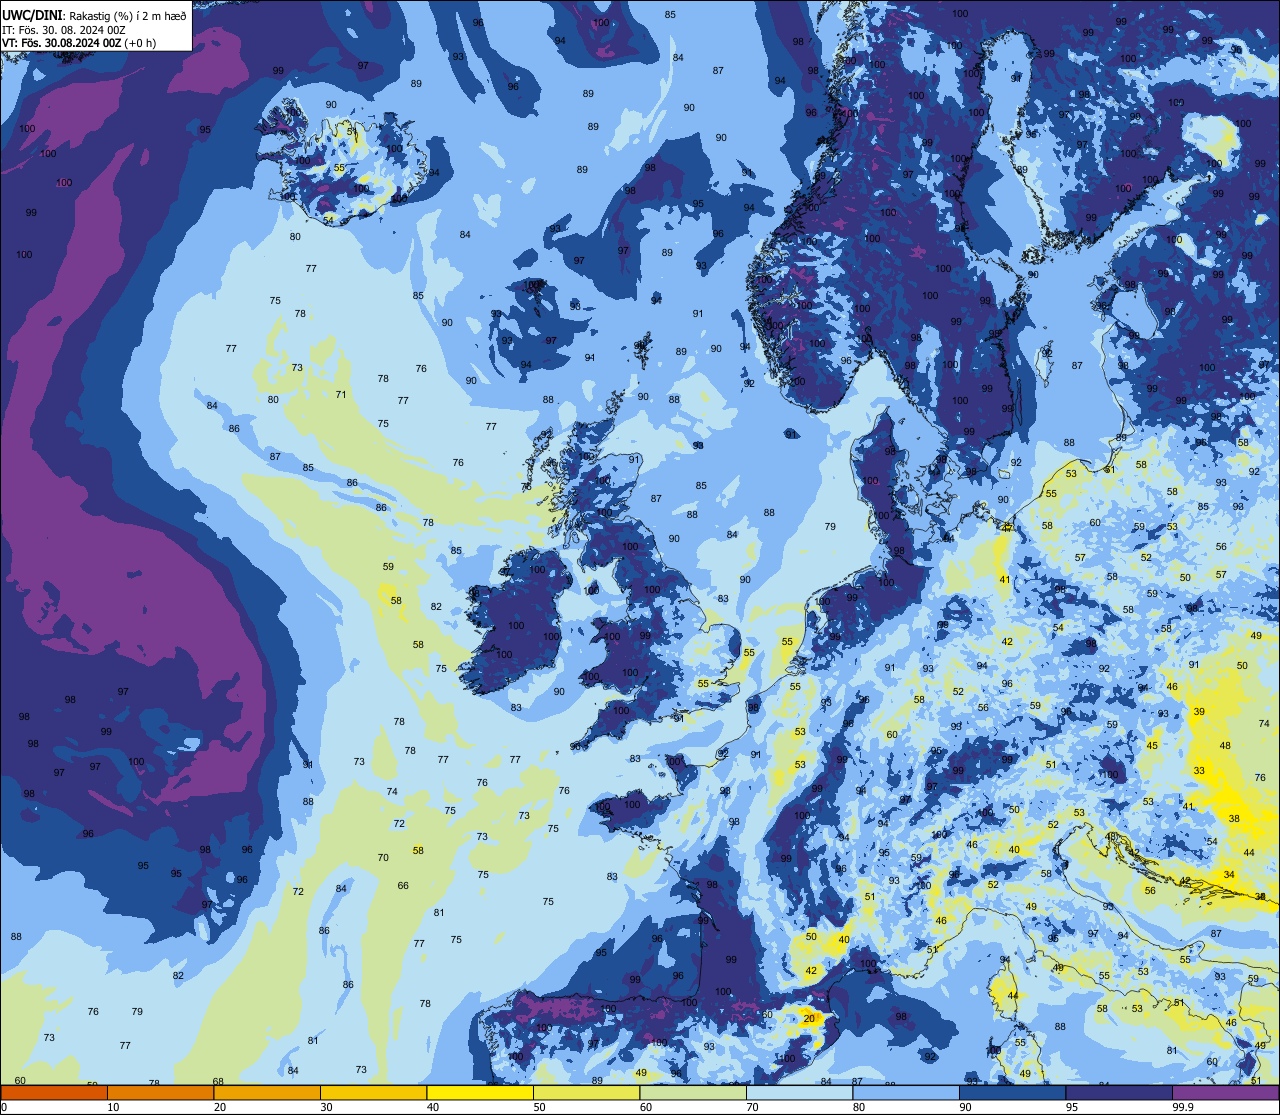This screenshot has height=1115, width=1280.
Task: Click the '34' humidity value on the map
Action: tap(1229, 874)
